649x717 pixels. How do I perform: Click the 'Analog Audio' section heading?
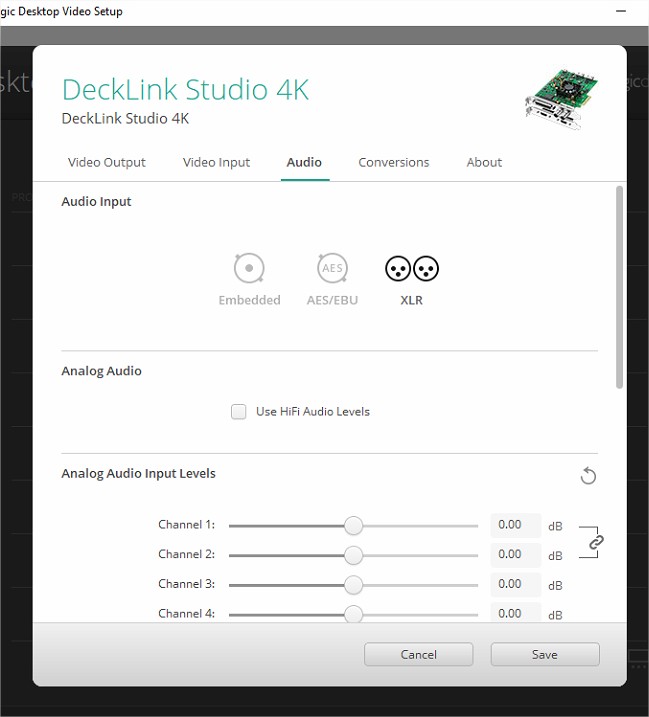pos(101,371)
